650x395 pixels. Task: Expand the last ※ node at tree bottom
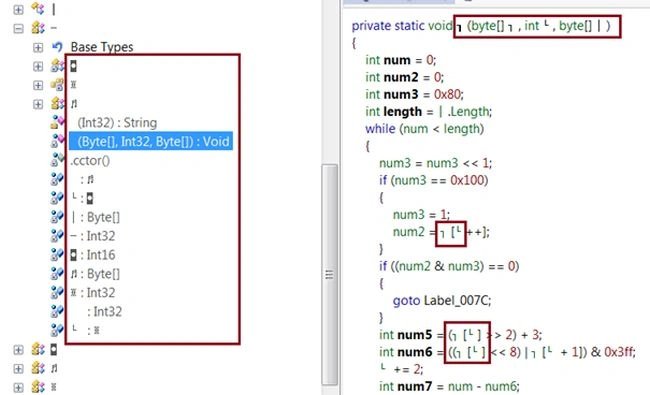[x=18, y=388]
